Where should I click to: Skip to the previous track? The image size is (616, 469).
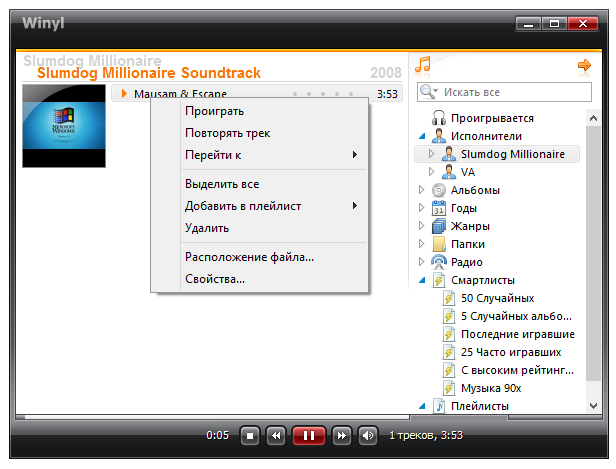(x=276, y=435)
